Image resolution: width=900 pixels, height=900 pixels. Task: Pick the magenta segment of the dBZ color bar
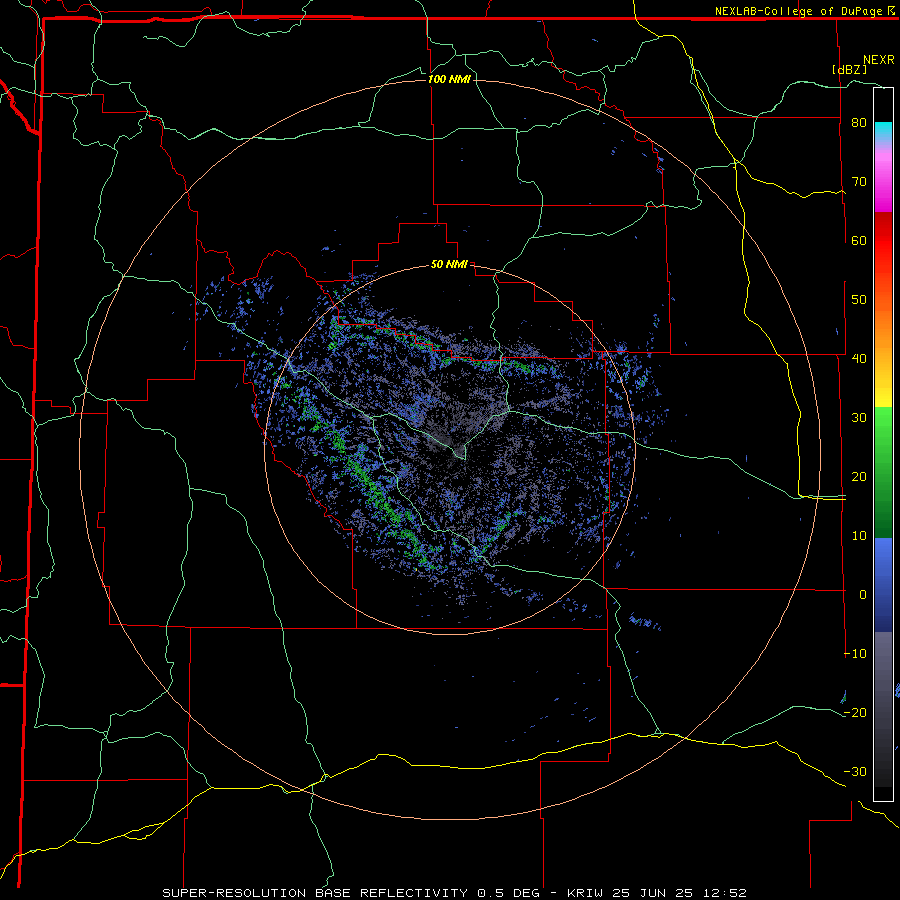click(x=883, y=183)
